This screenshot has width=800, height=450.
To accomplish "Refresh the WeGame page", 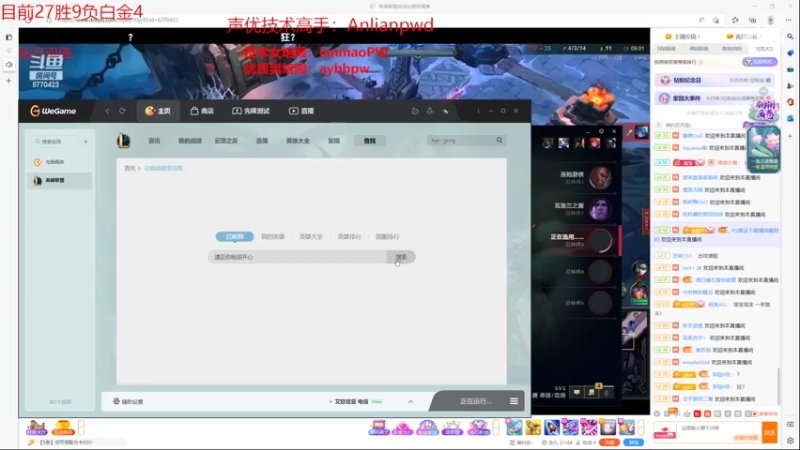I will pyautogui.click(x=122, y=111).
